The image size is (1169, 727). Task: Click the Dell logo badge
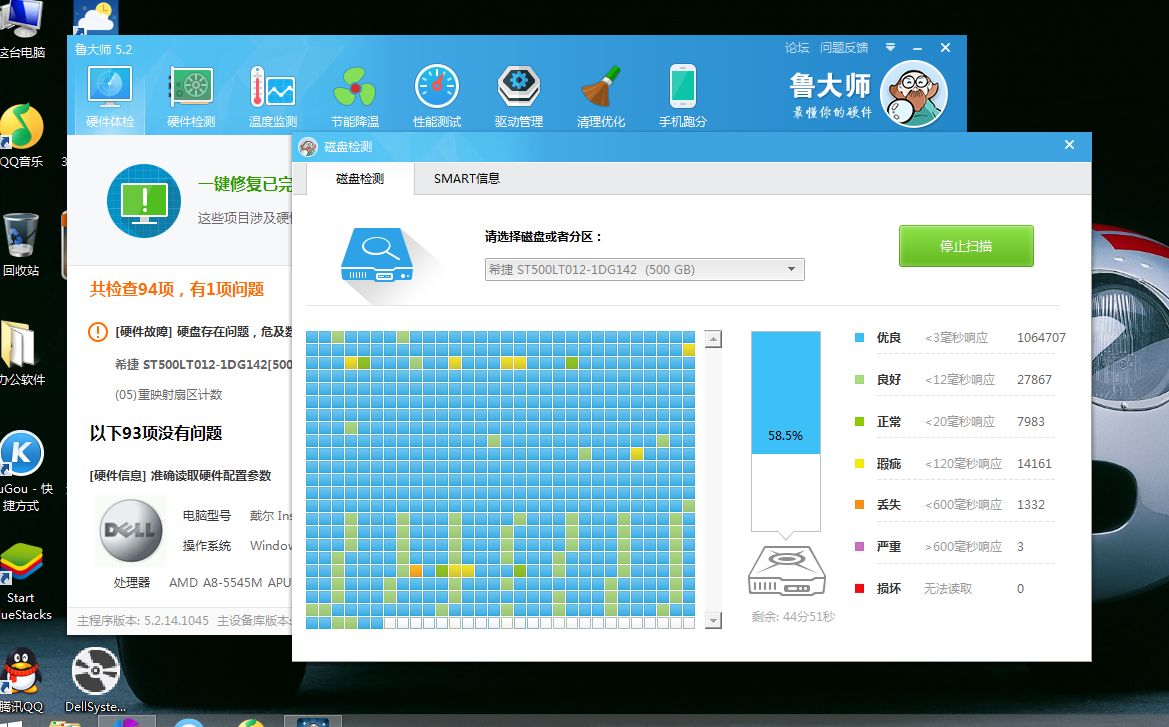pyautogui.click(x=131, y=530)
